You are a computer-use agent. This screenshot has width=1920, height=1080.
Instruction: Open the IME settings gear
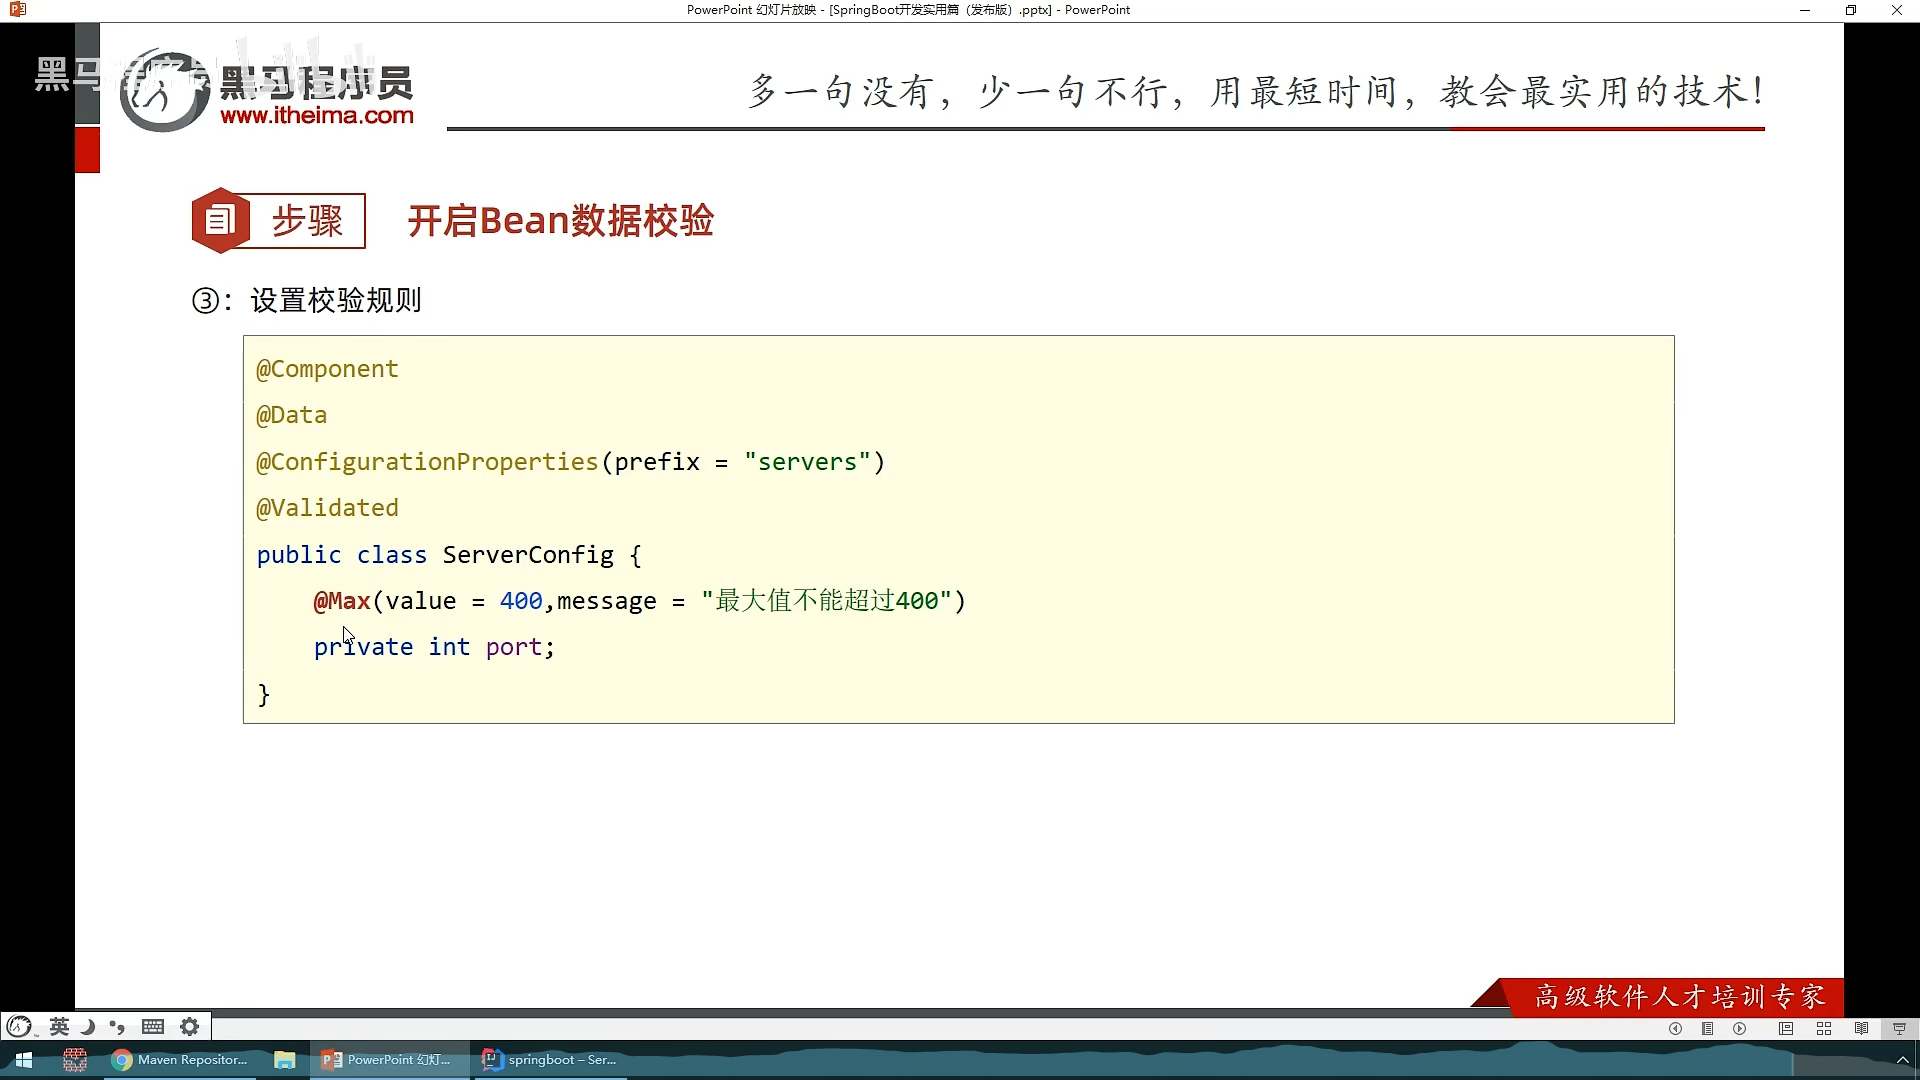click(189, 1026)
